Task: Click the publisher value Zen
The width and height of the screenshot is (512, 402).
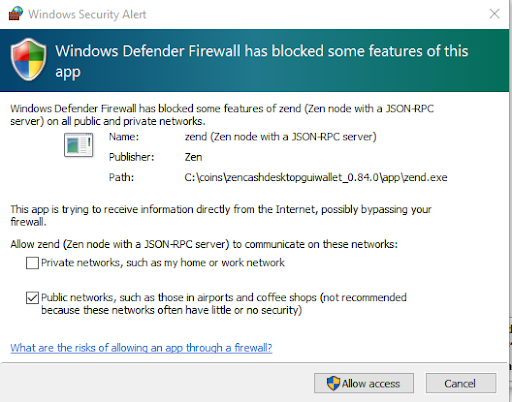Action: click(193, 157)
